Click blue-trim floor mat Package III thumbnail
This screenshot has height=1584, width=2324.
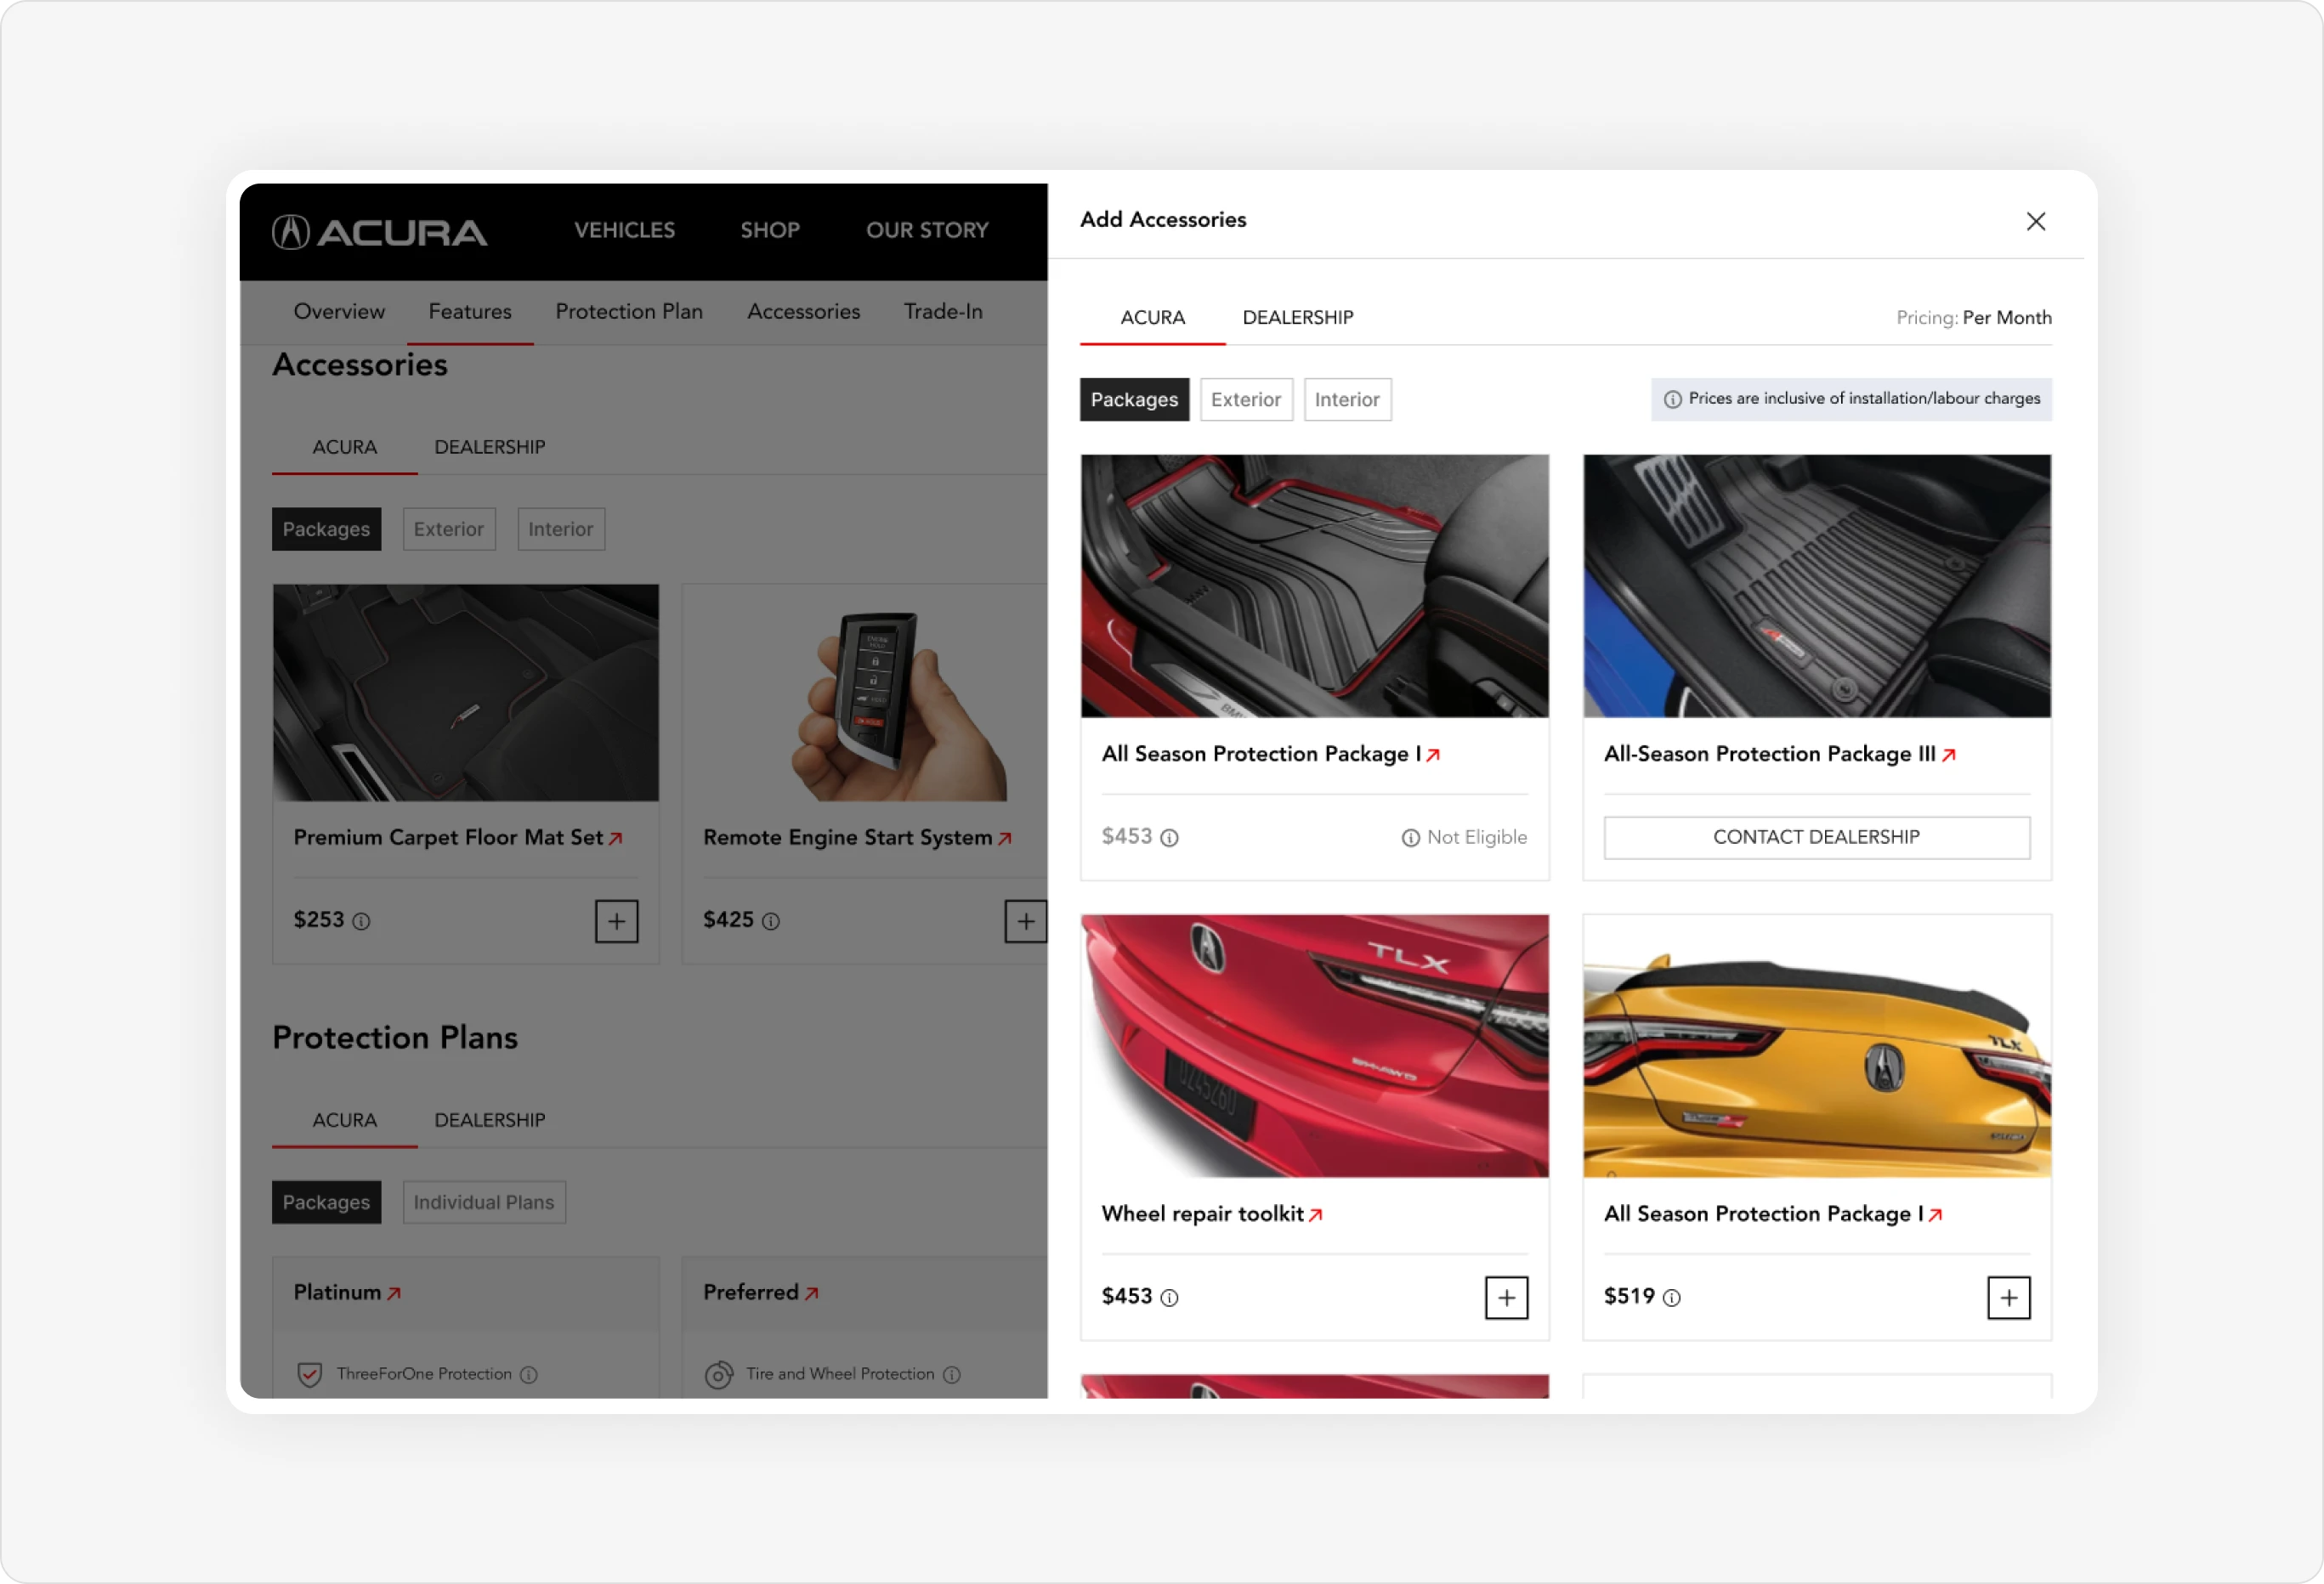tap(1816, 586)
